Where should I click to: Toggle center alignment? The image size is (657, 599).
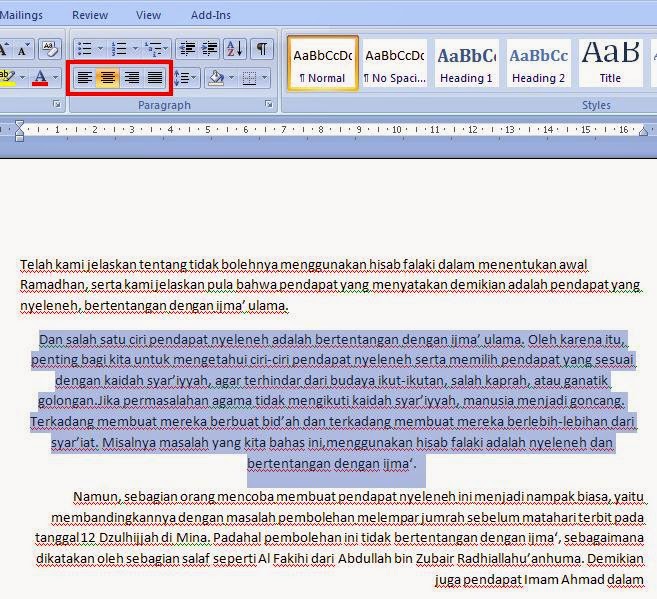pos(108,77)
